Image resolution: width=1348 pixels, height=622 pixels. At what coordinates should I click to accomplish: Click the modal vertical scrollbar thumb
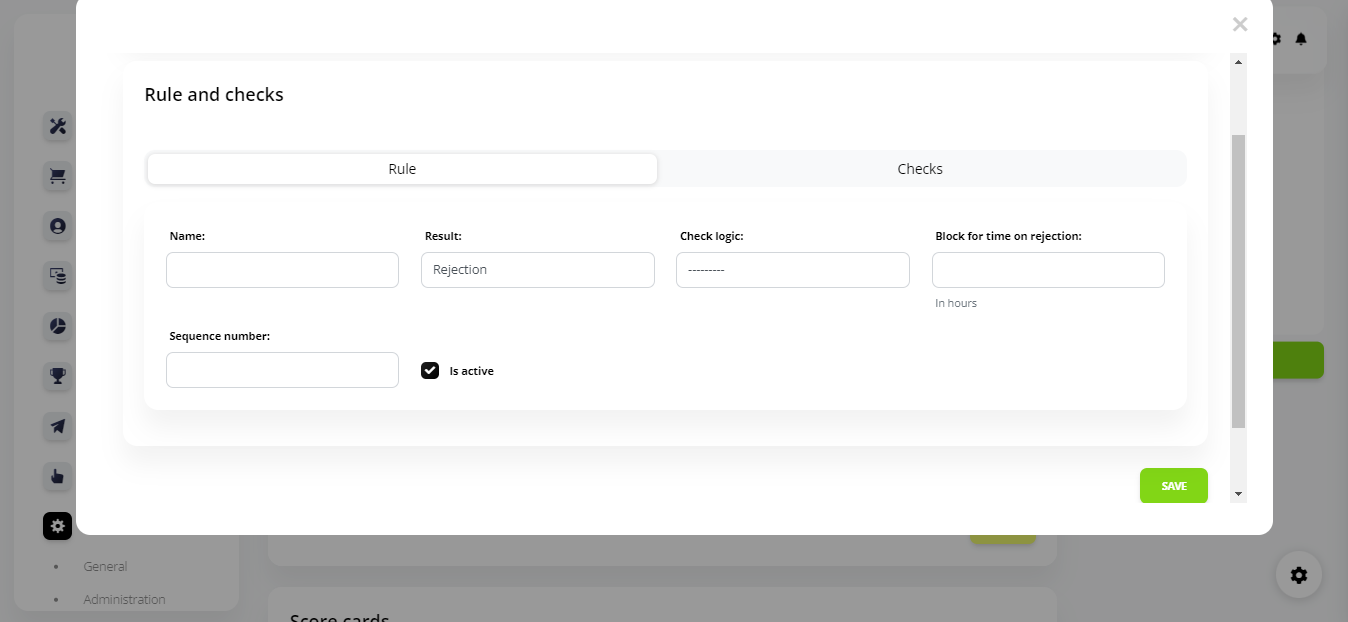[1239, 281]
